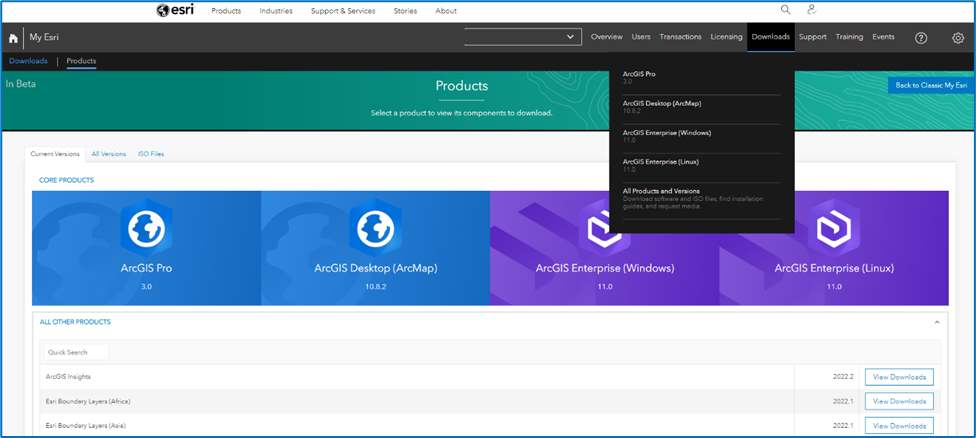View Downloads for Esri Boundary Layers (Africa)

tap(899, 401)
